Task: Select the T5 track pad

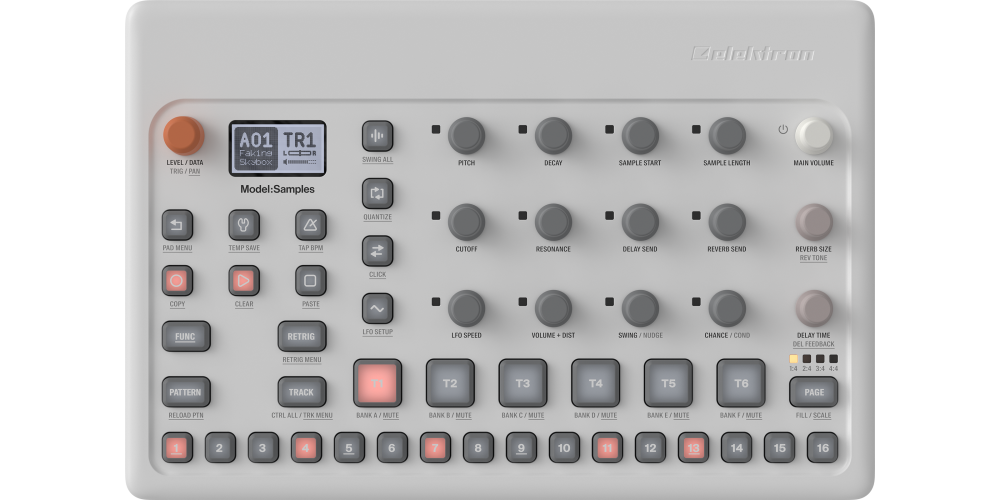Action: pyautogui.click(x=668, y=383)
